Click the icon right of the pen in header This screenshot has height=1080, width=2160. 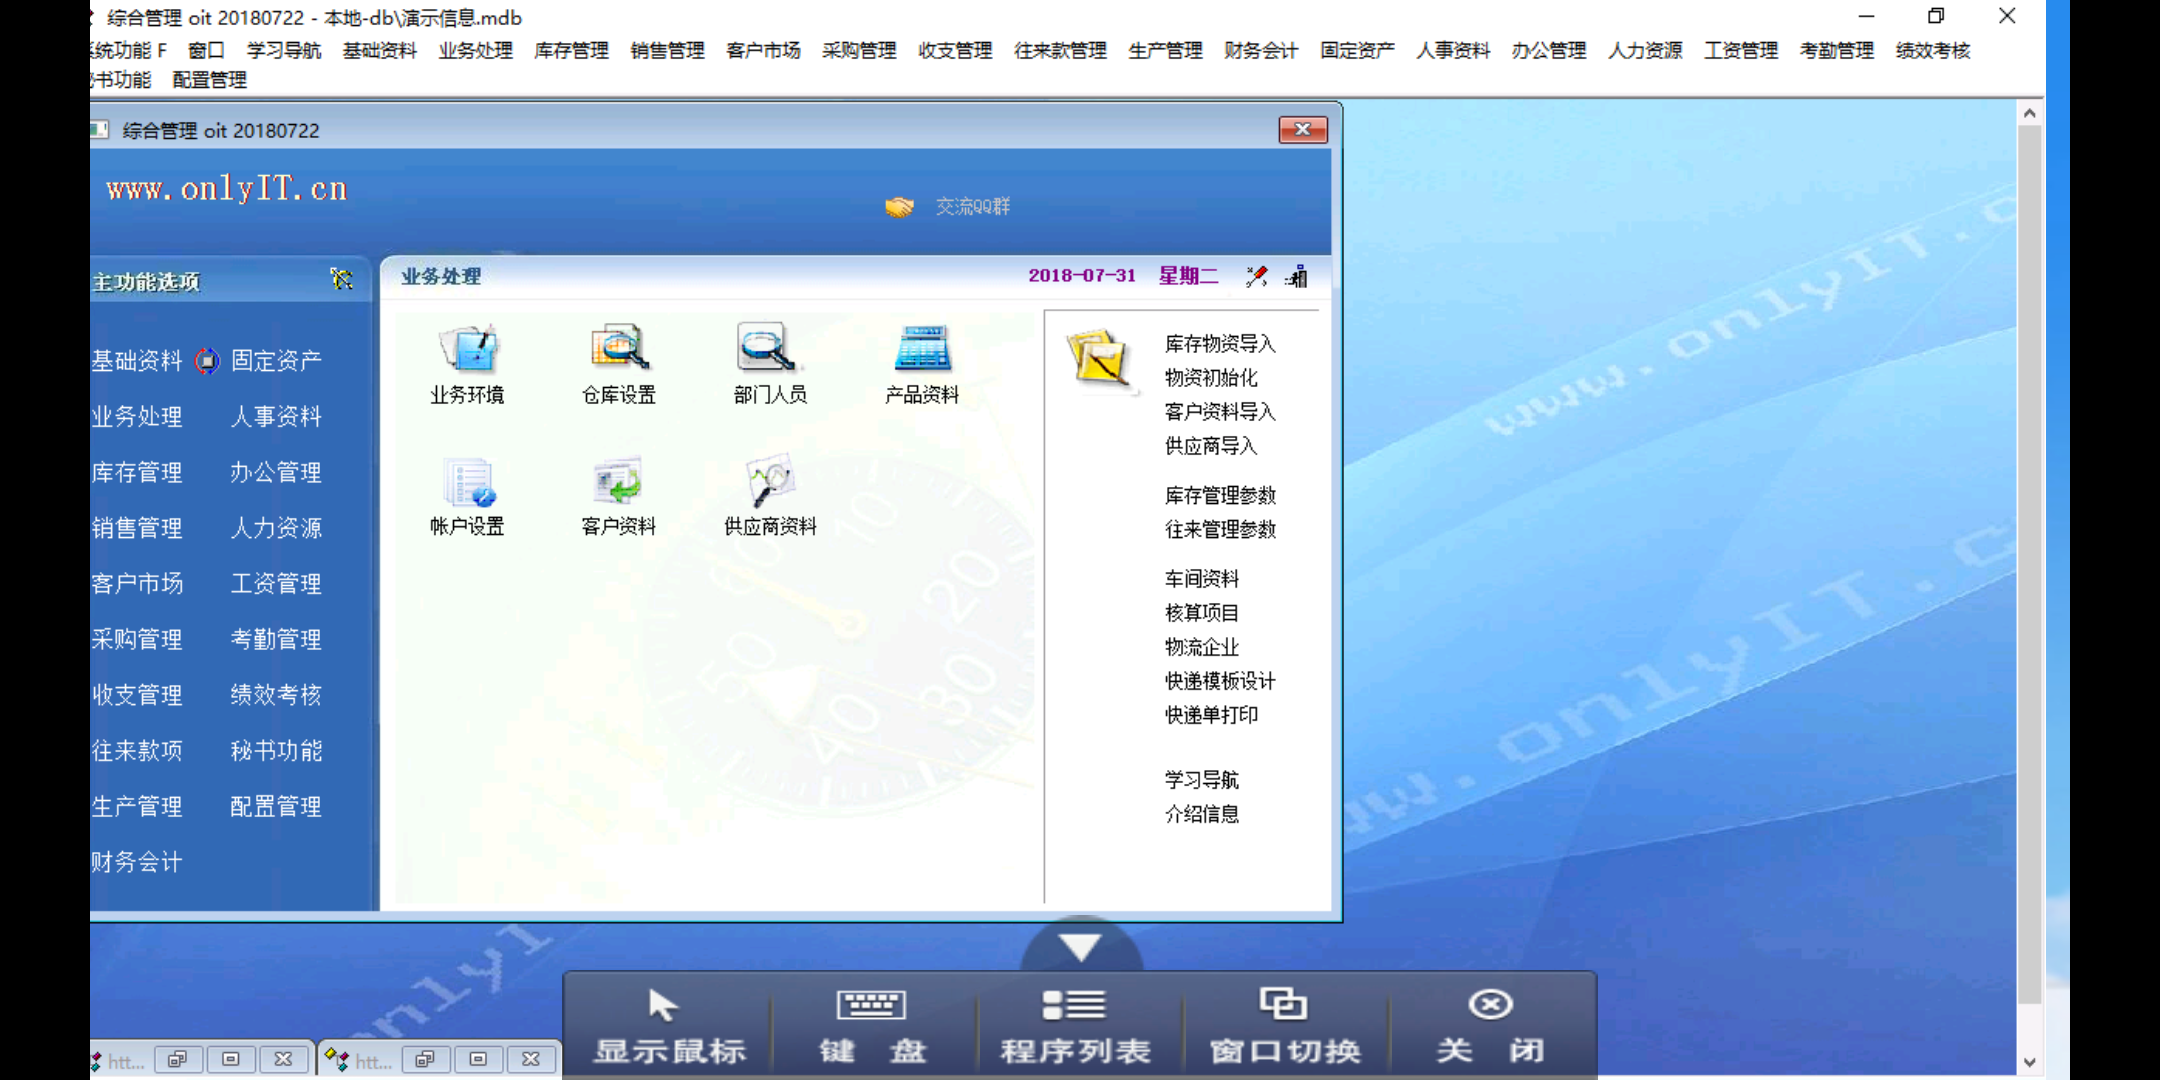[x=1297, y=277]
